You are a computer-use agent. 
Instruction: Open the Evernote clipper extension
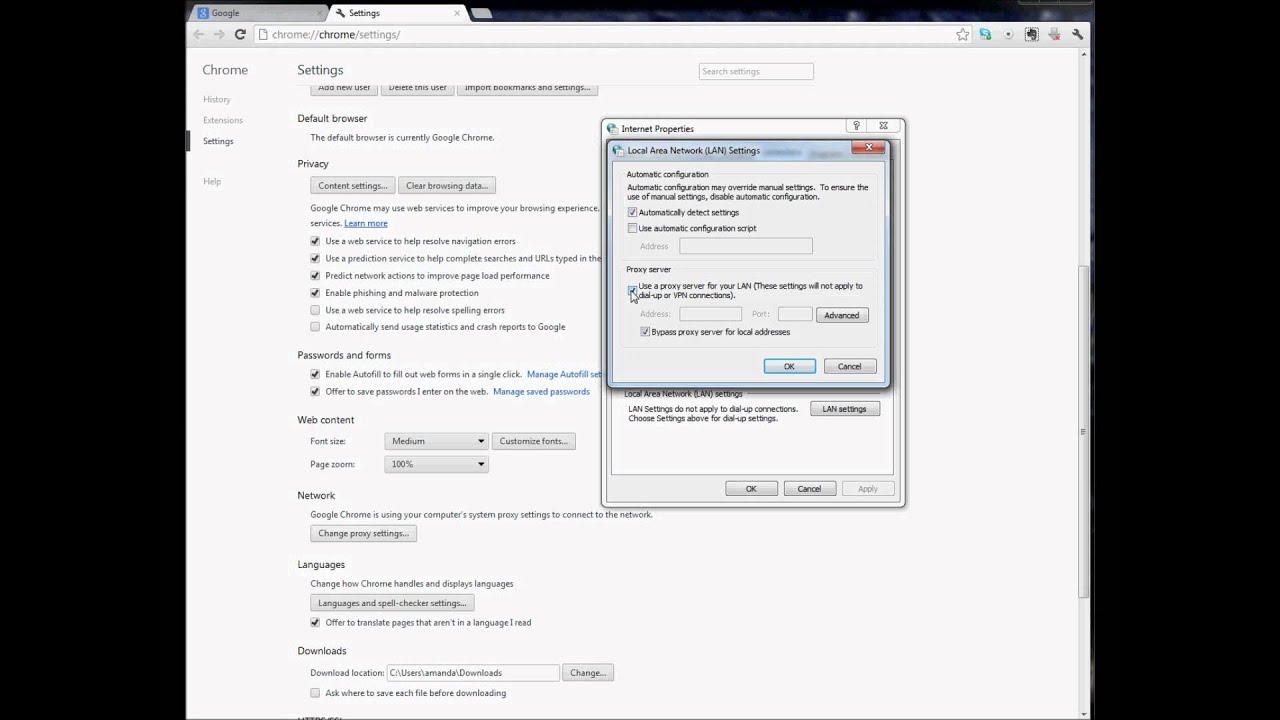[1031, 34]
